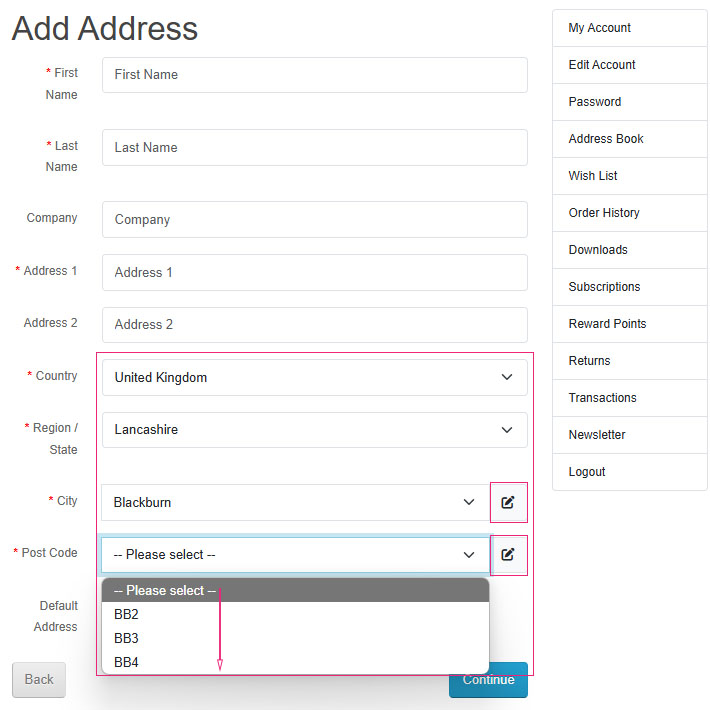Image resolution: width=710 pixels, height=710 pixels.
Task: Click the Company input field
Action: (314, 220)
